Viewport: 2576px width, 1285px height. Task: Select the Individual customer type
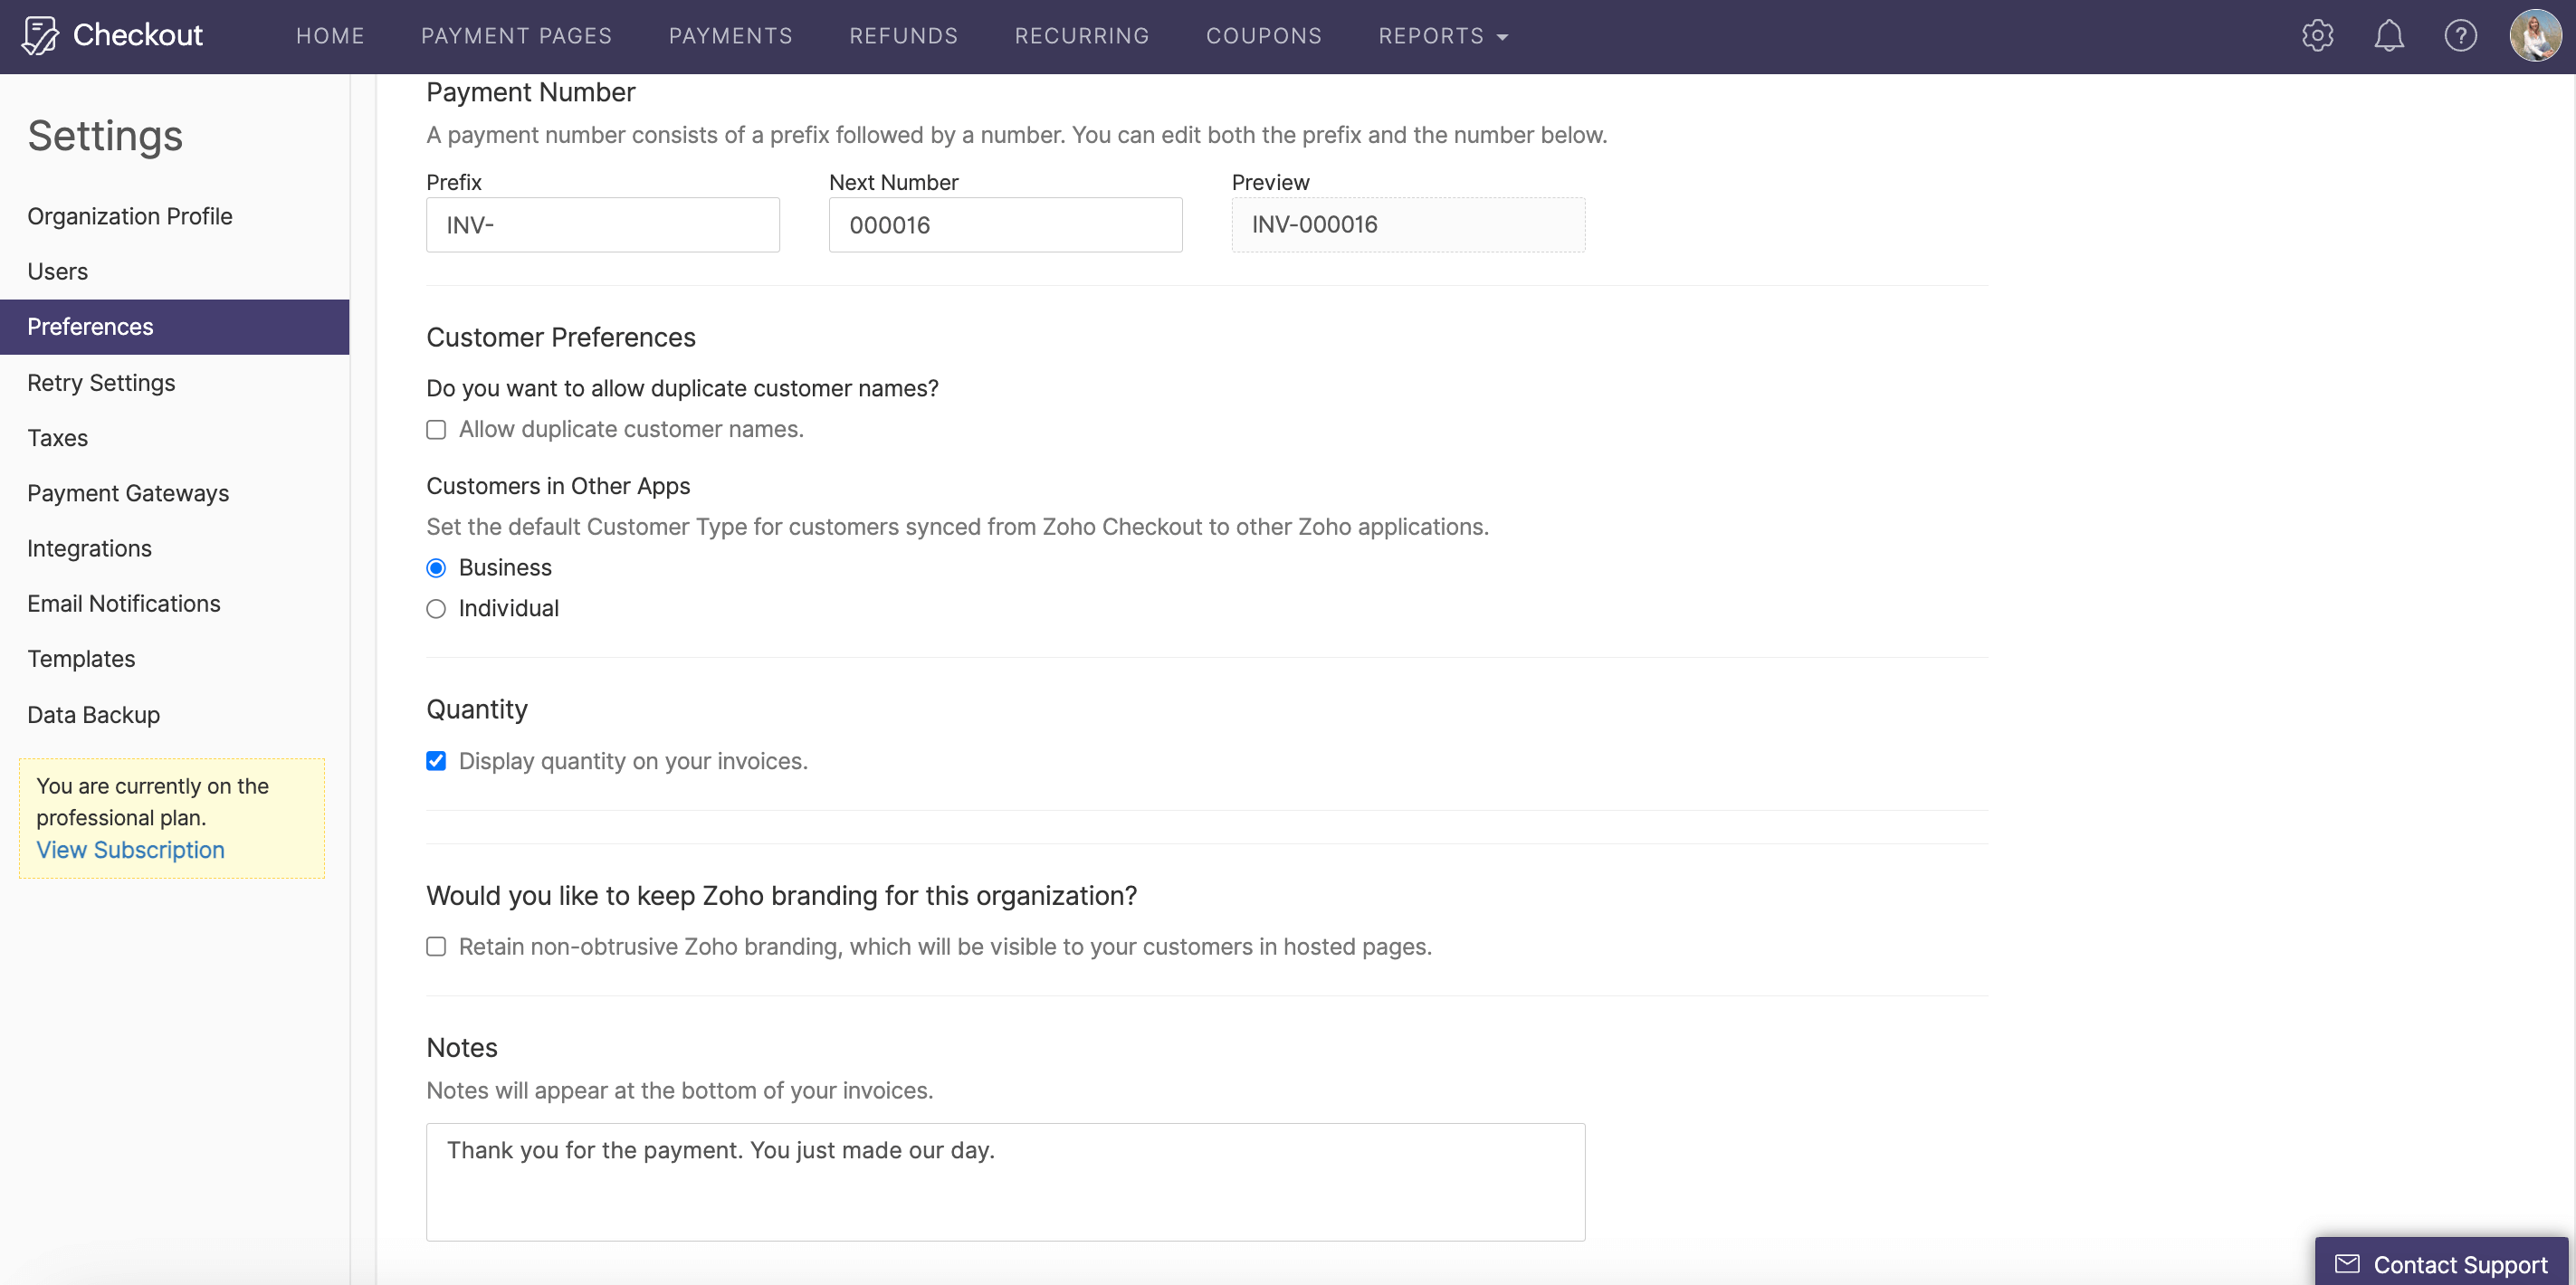click(x=435, y=608)
